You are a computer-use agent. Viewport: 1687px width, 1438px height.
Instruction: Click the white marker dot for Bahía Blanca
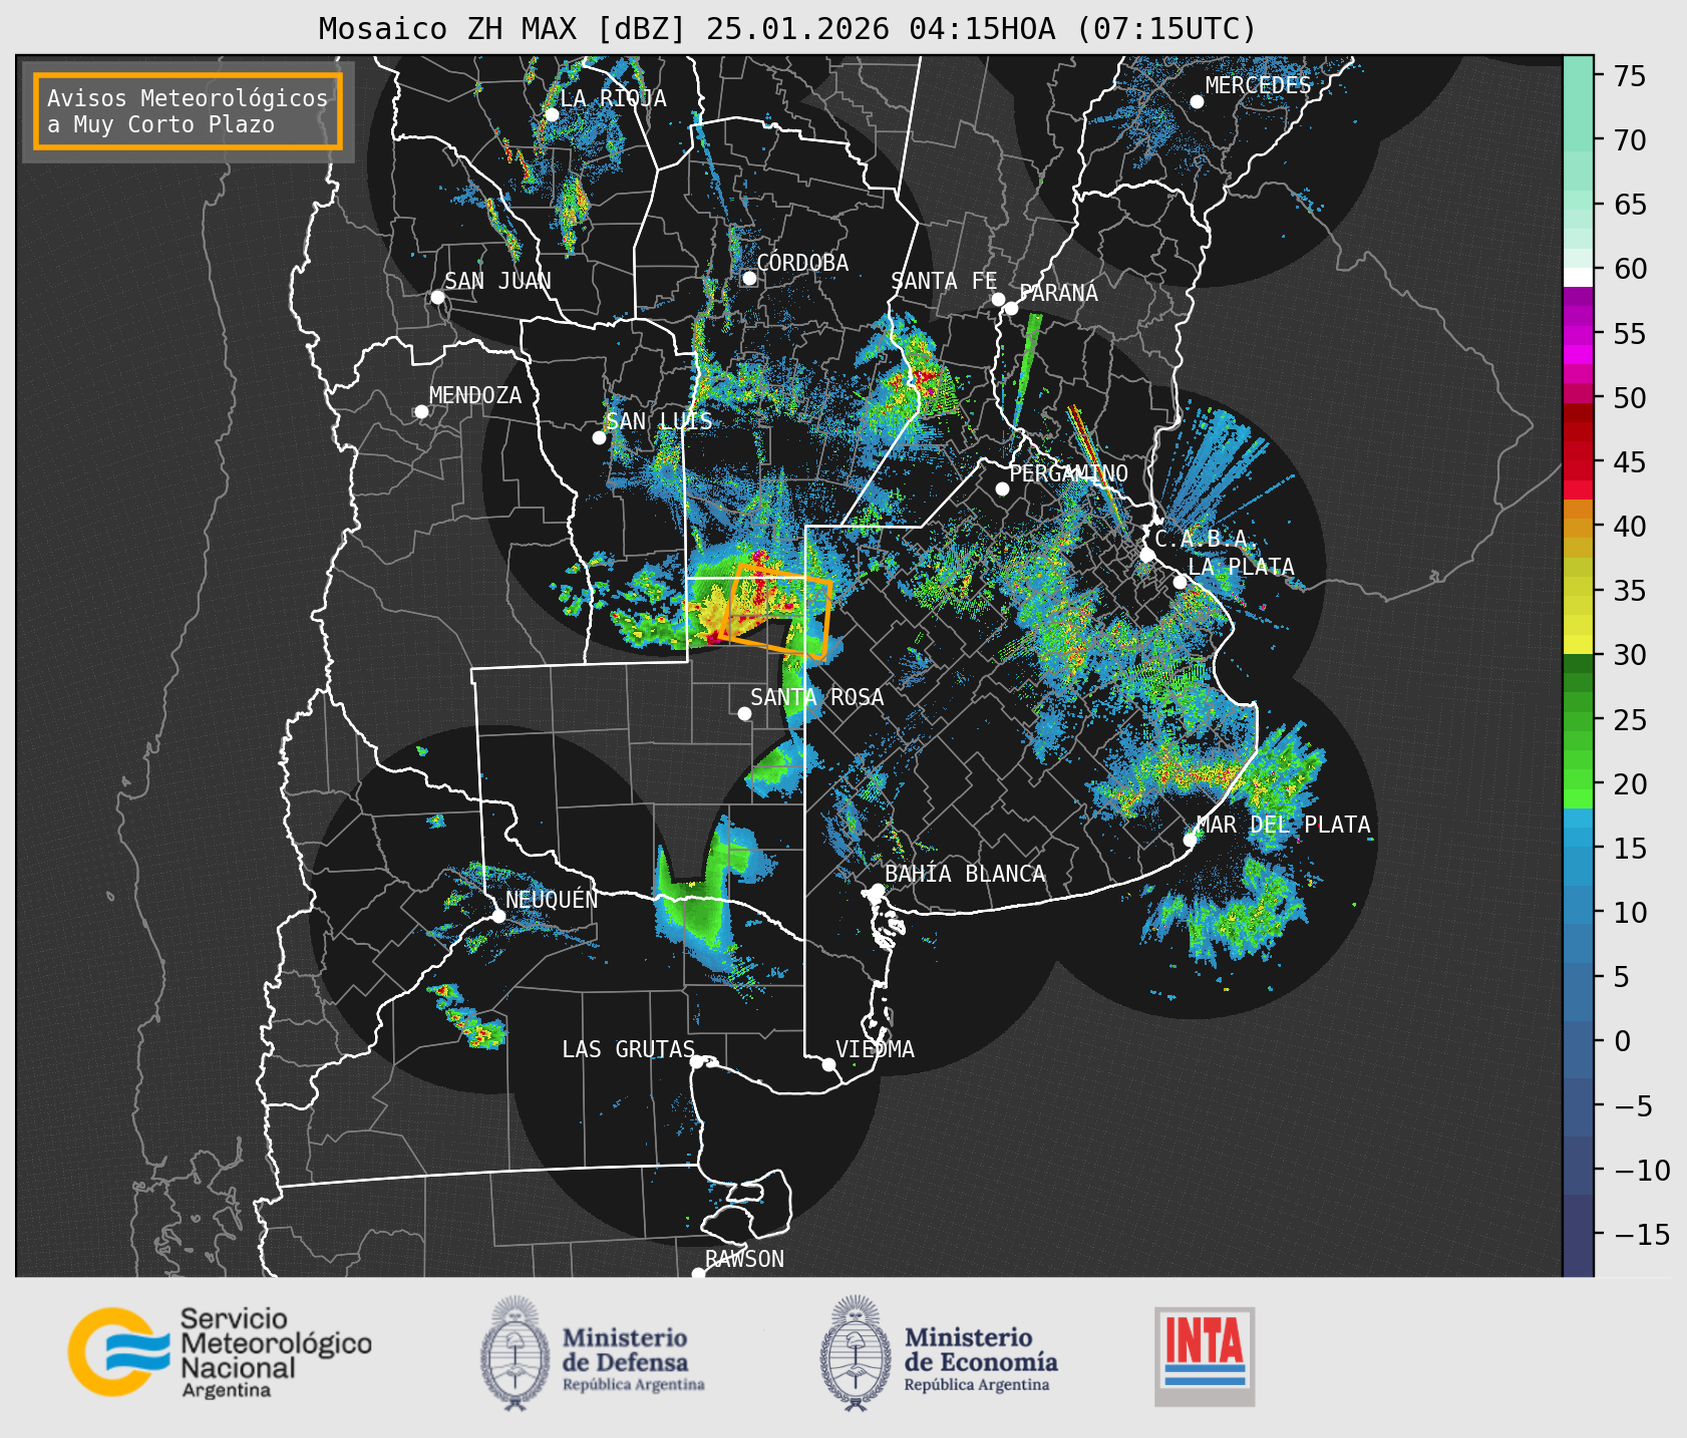click(877, 890)
